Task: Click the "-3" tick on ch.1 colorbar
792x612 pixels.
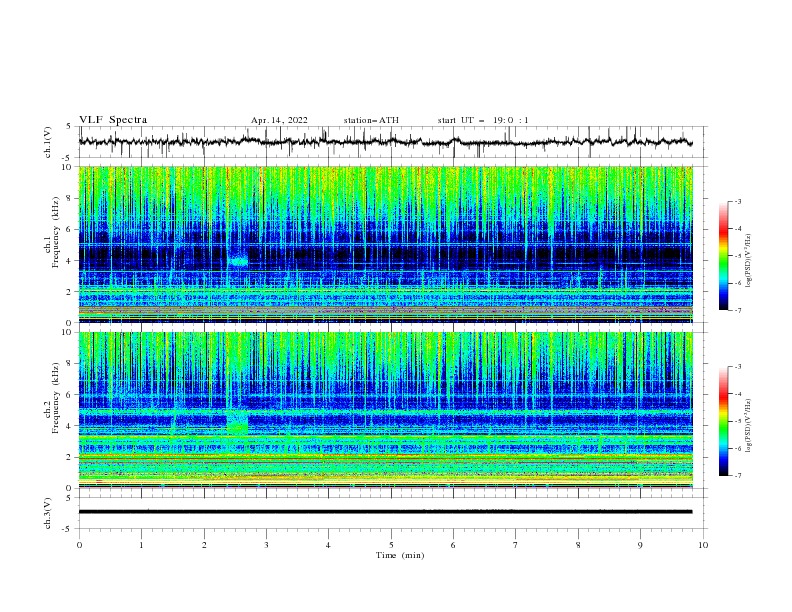Action: coord(737,202)
